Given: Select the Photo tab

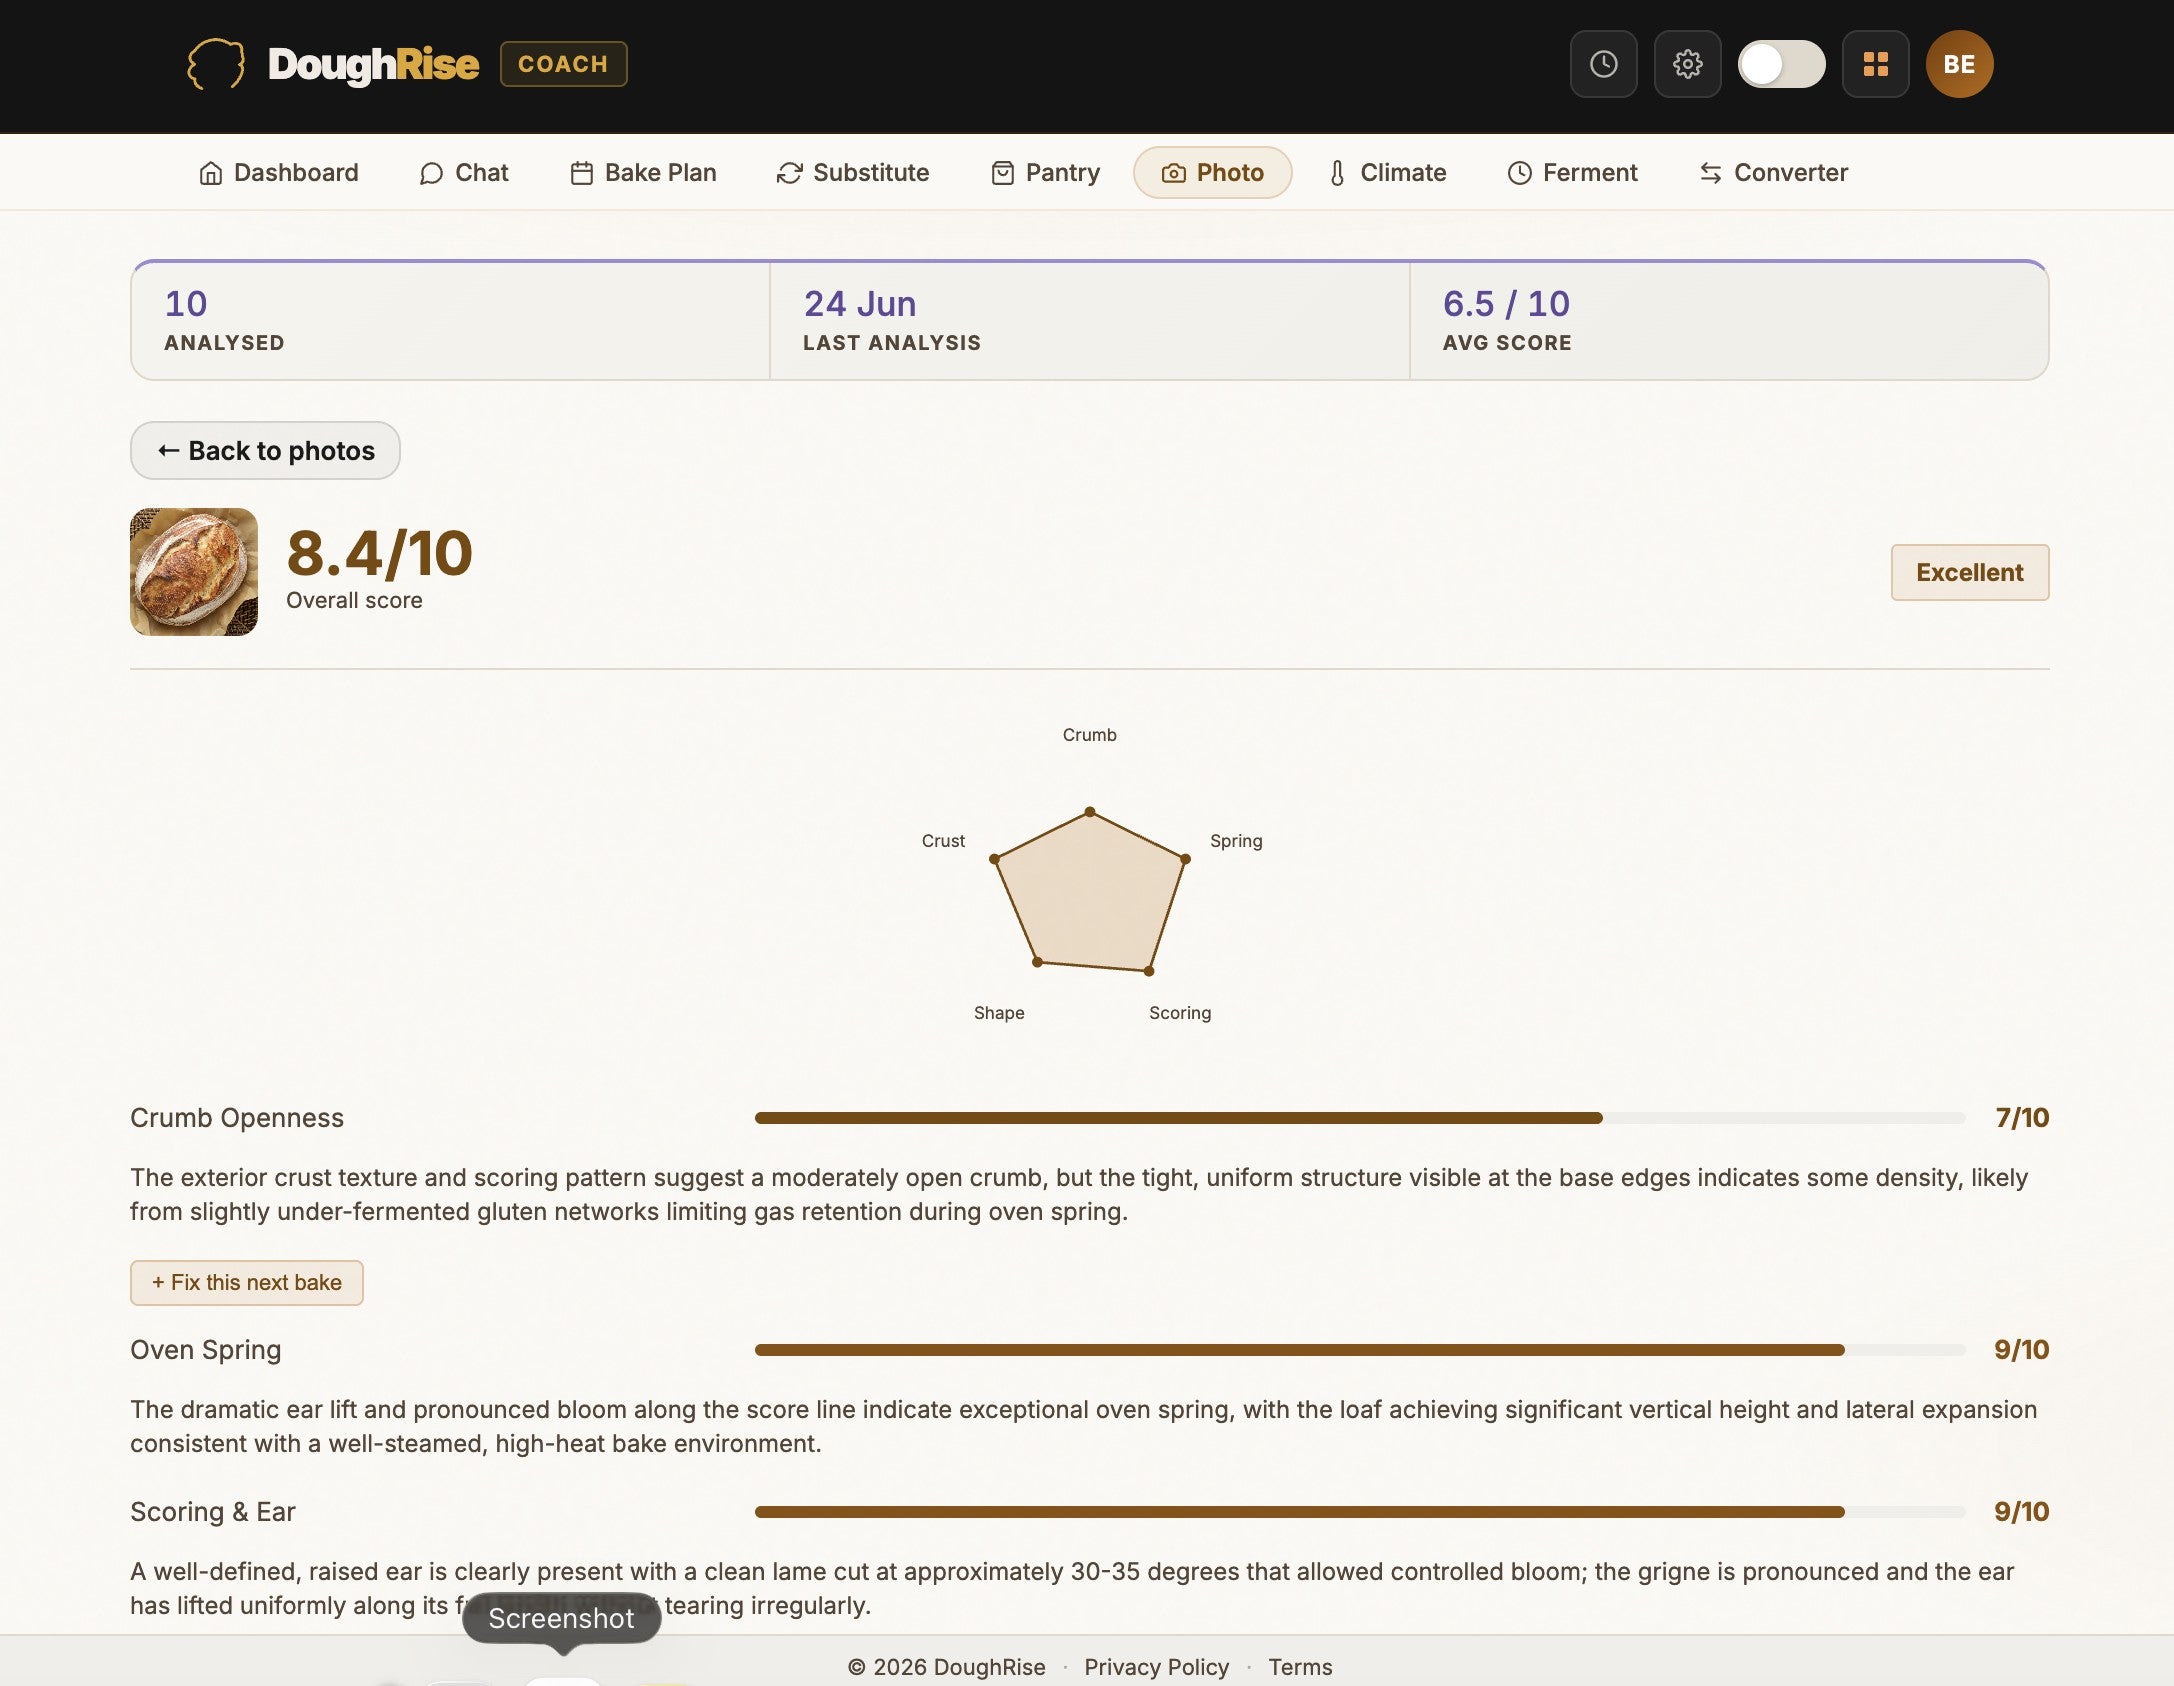Looking at the screenshot, I should (1212, 173).
